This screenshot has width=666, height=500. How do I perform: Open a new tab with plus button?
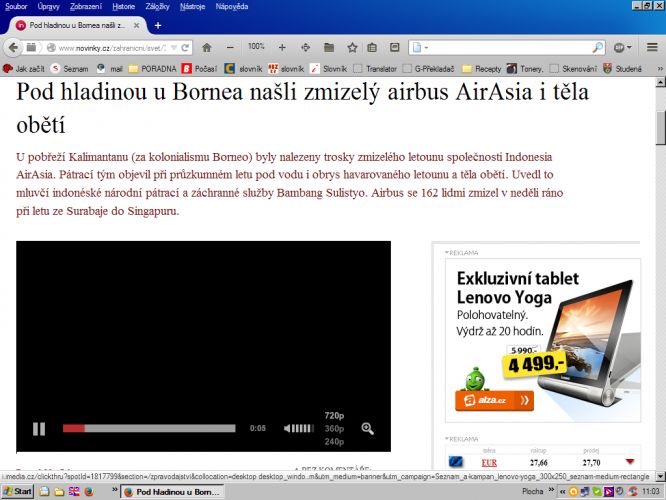[158, 25]
